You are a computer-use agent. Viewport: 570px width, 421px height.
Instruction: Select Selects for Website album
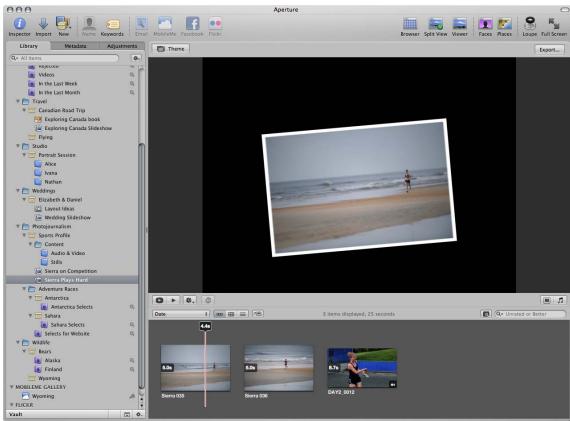pos(67,334)
